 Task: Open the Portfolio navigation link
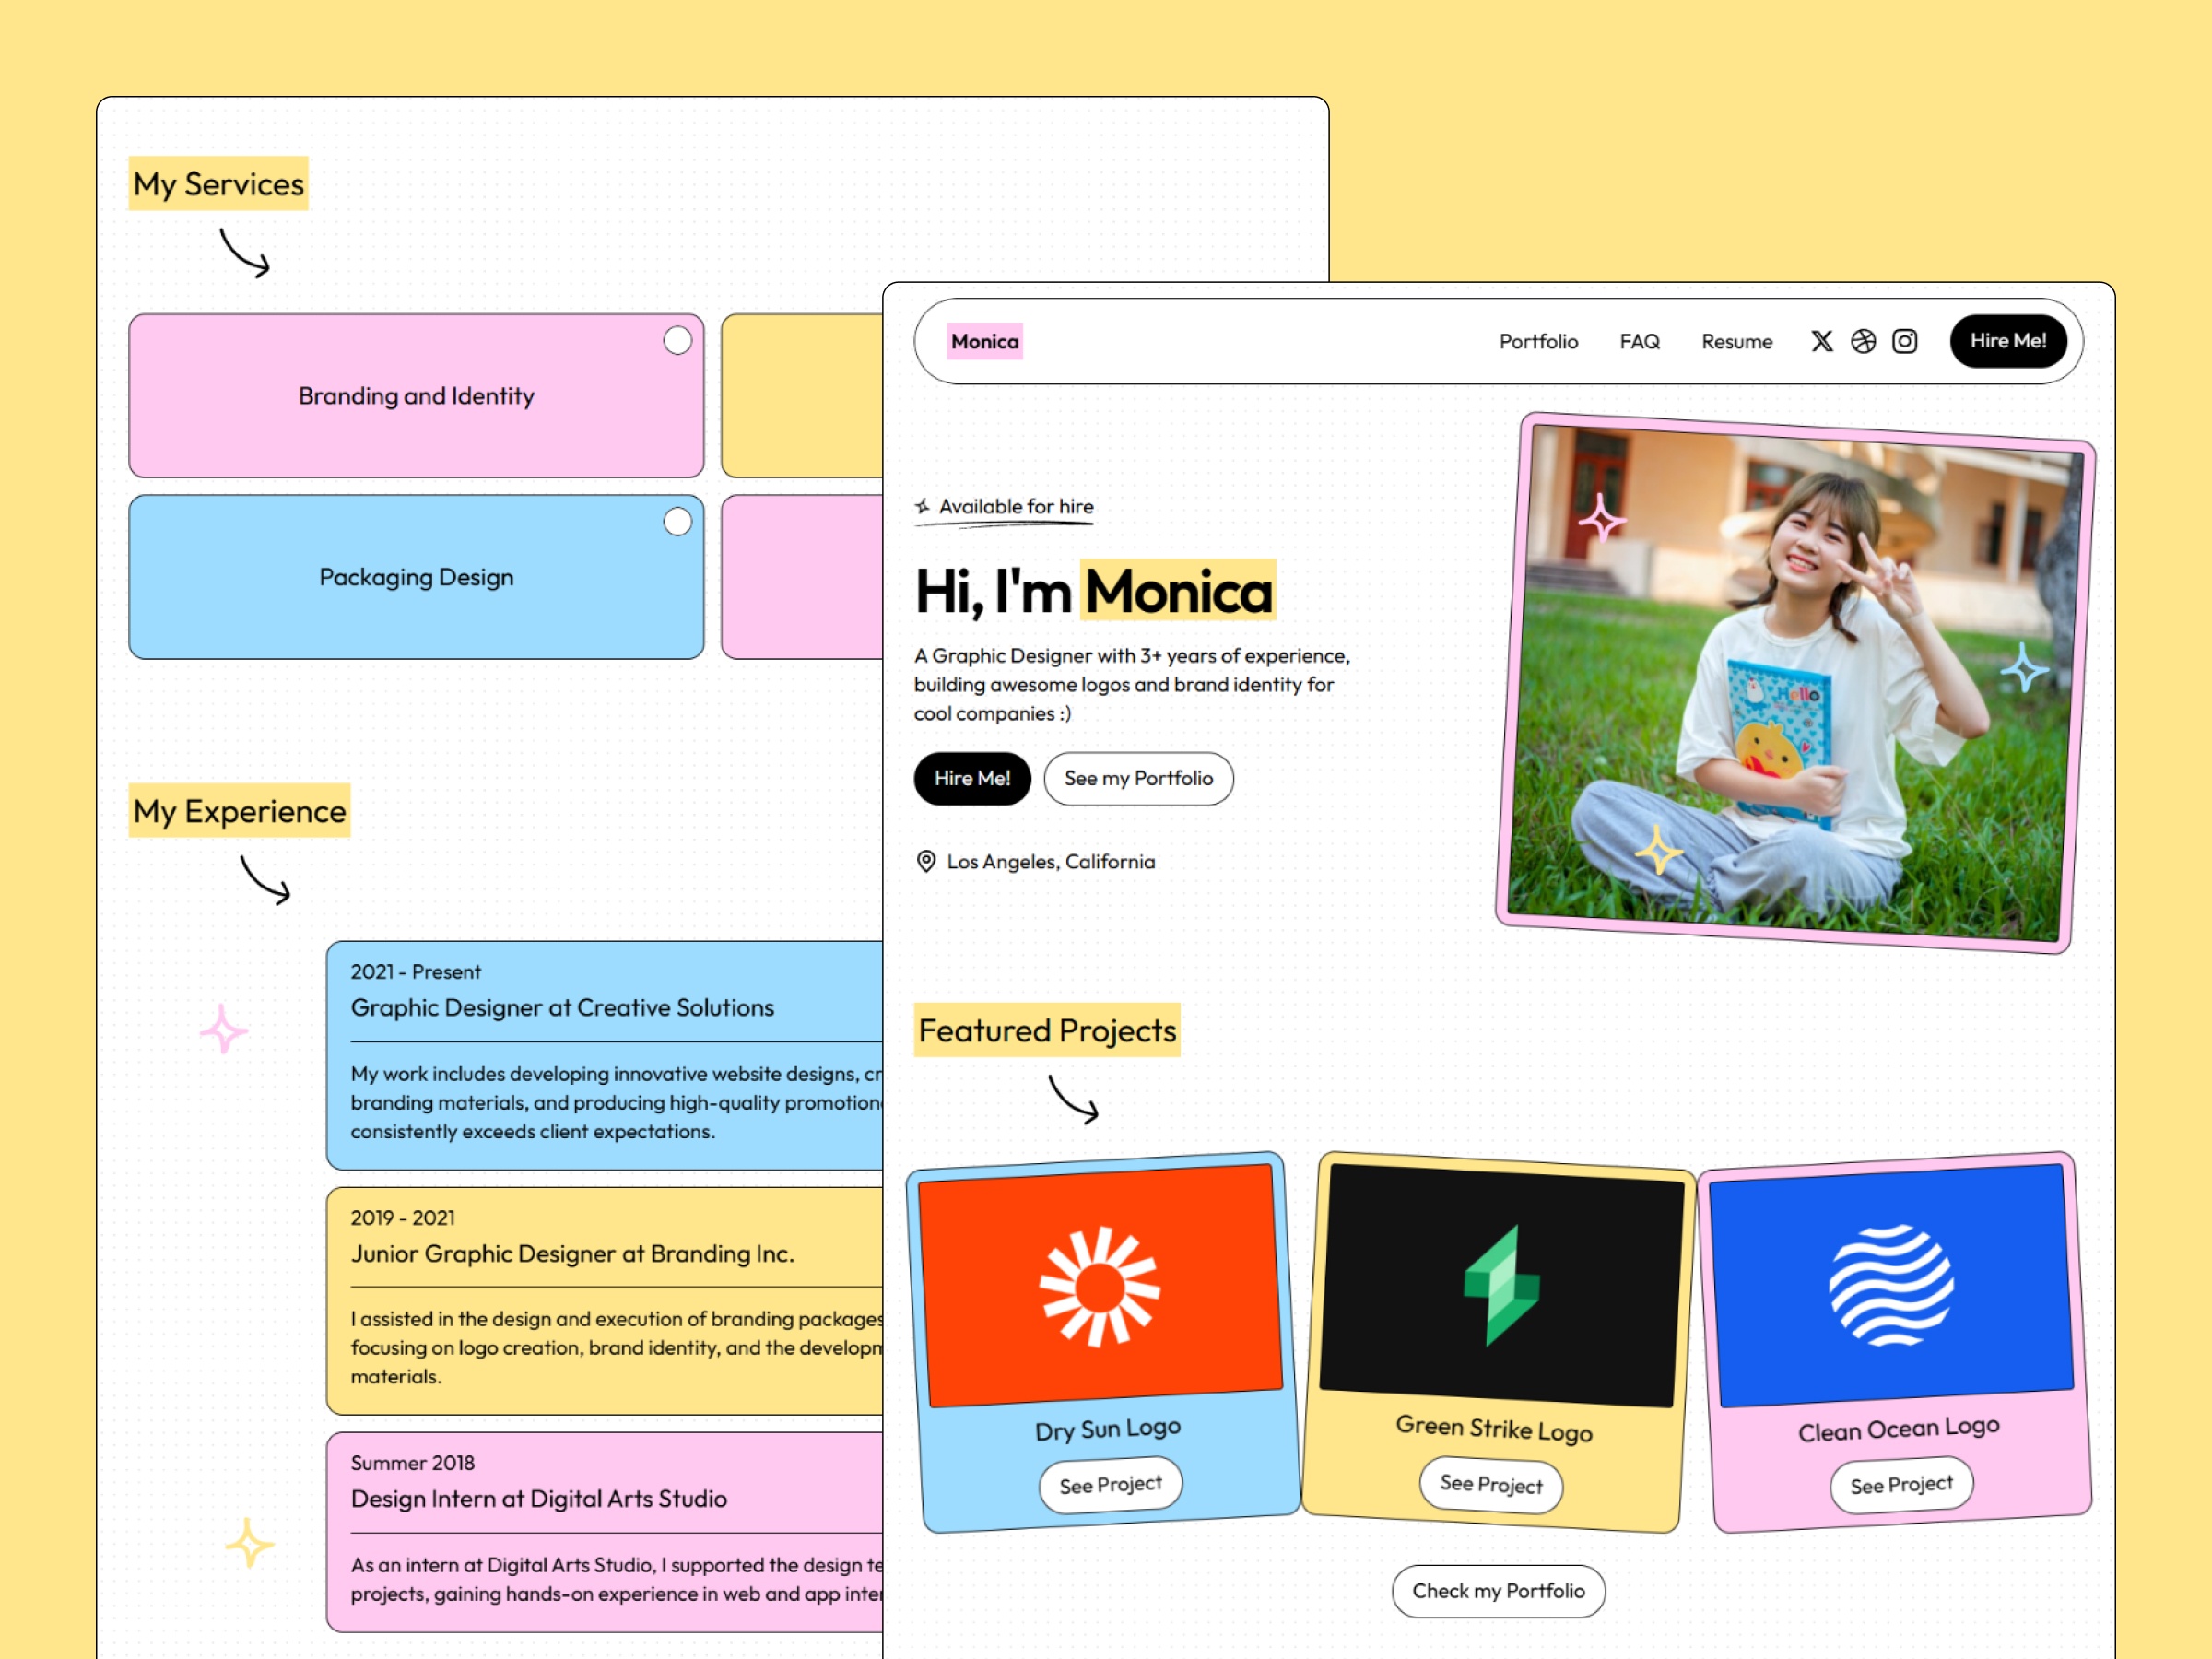click(x=1538, y=341)
